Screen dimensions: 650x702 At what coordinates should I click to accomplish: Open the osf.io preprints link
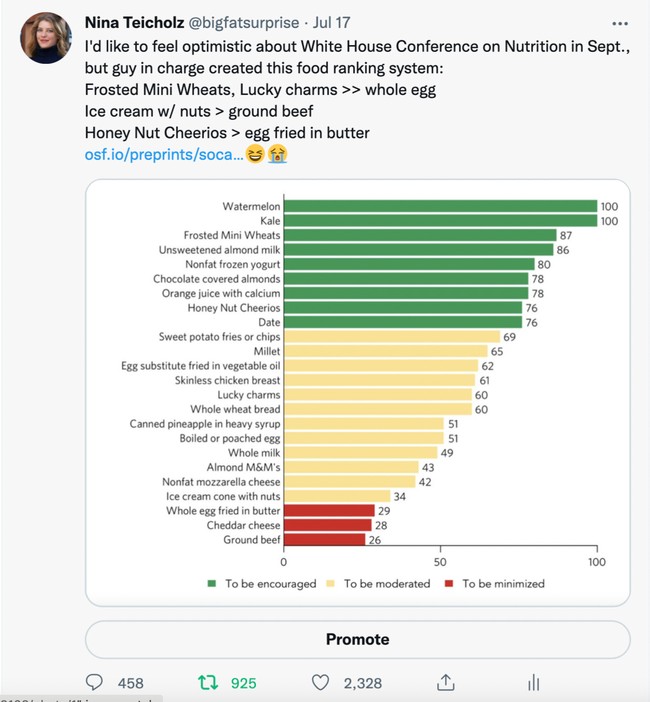coord(164,155)
